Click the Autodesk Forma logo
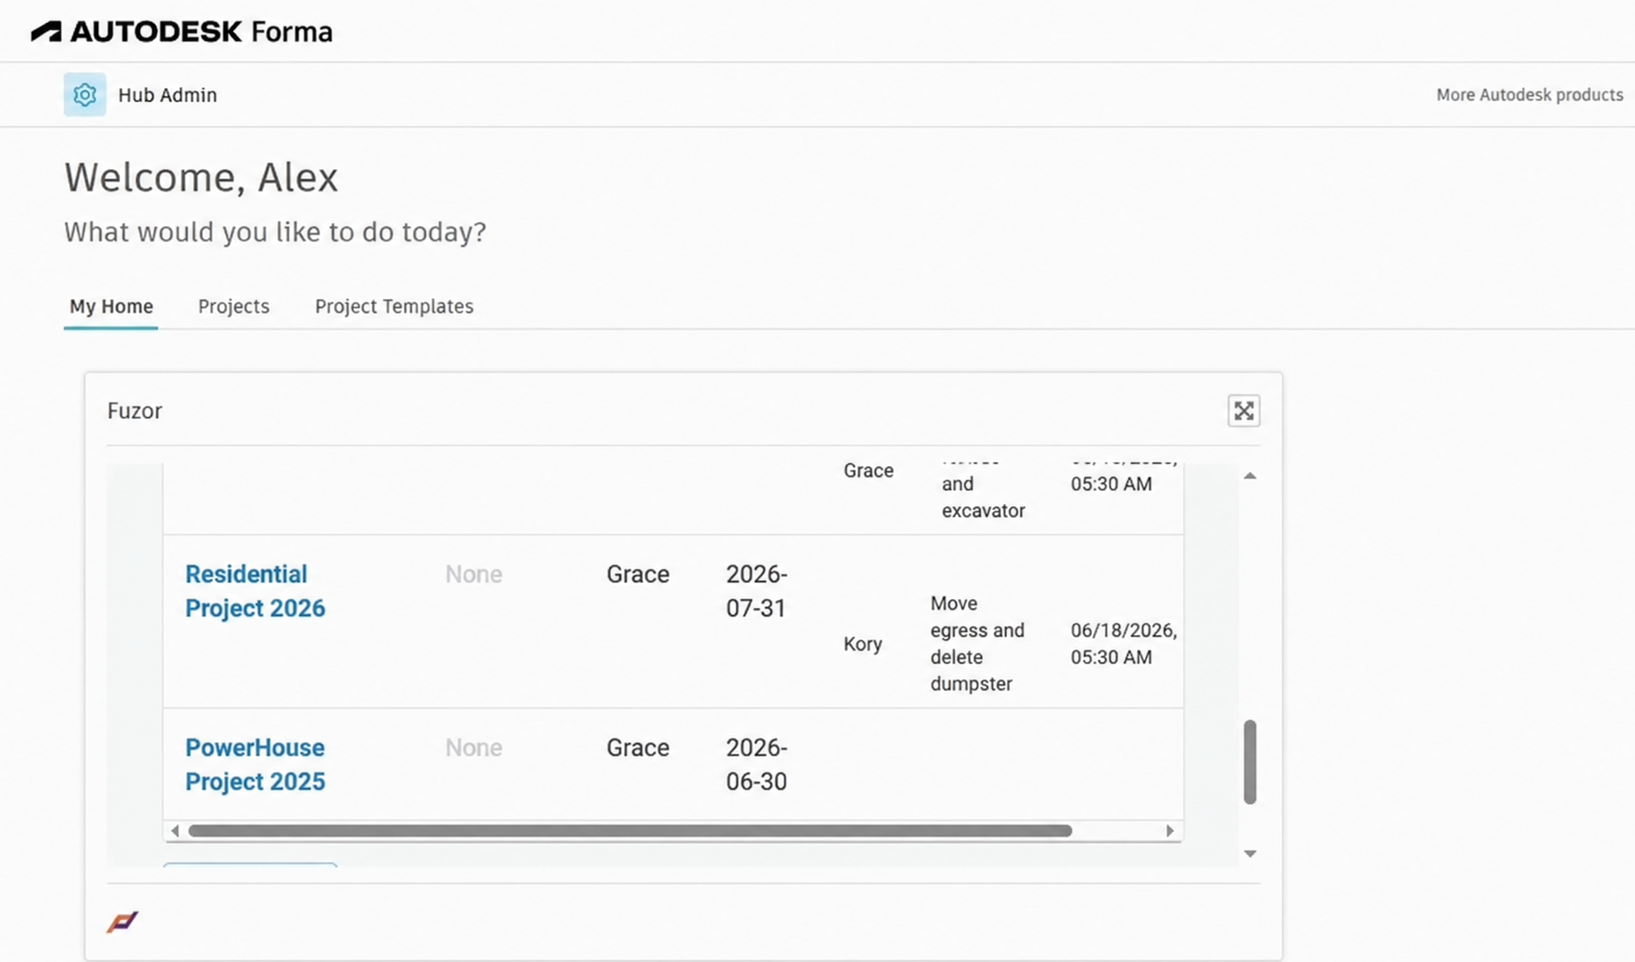 [x=181, y=31]
